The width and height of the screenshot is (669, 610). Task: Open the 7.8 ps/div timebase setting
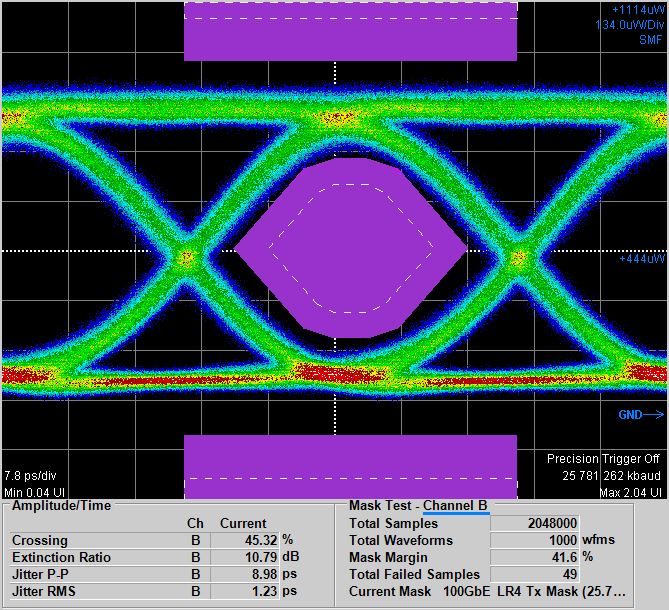point(33,476)
